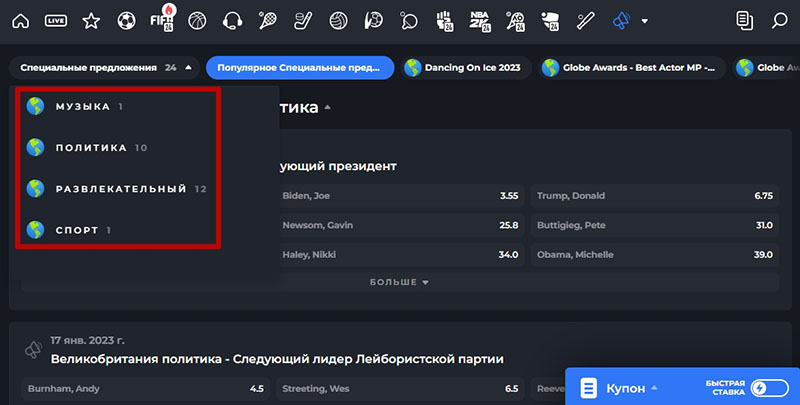Viewport: 800px width, 405px height.
Task: Select Популярное Специальные предложения tab
Action: [x=300, y=67]
